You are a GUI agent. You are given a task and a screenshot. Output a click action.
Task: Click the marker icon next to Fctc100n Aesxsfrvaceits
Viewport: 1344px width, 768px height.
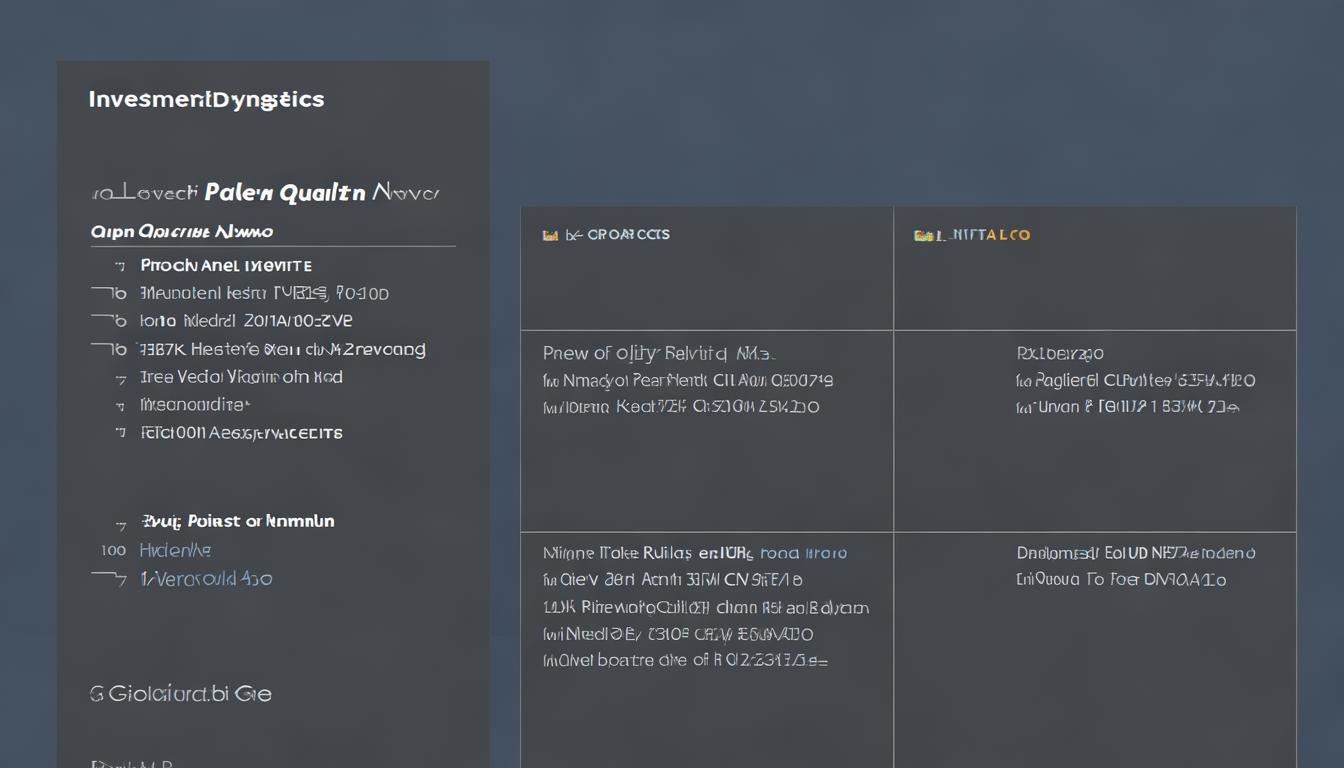coord(120,433)
